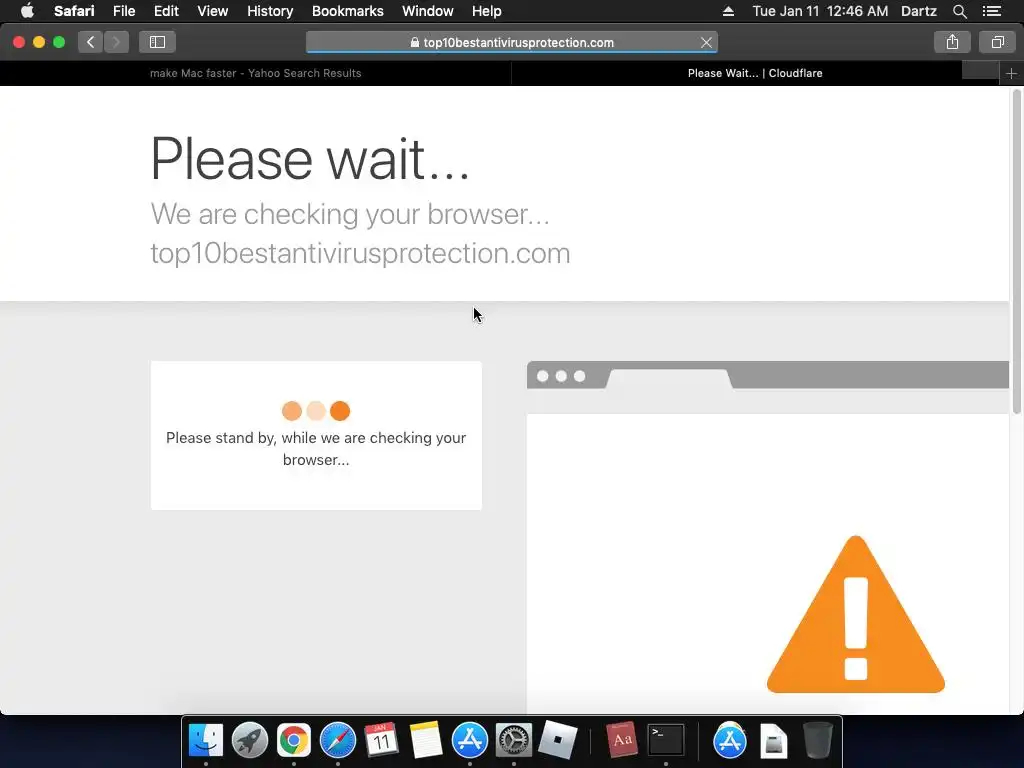Open the Share menu
1024x768 pixels.
(952, 42)
